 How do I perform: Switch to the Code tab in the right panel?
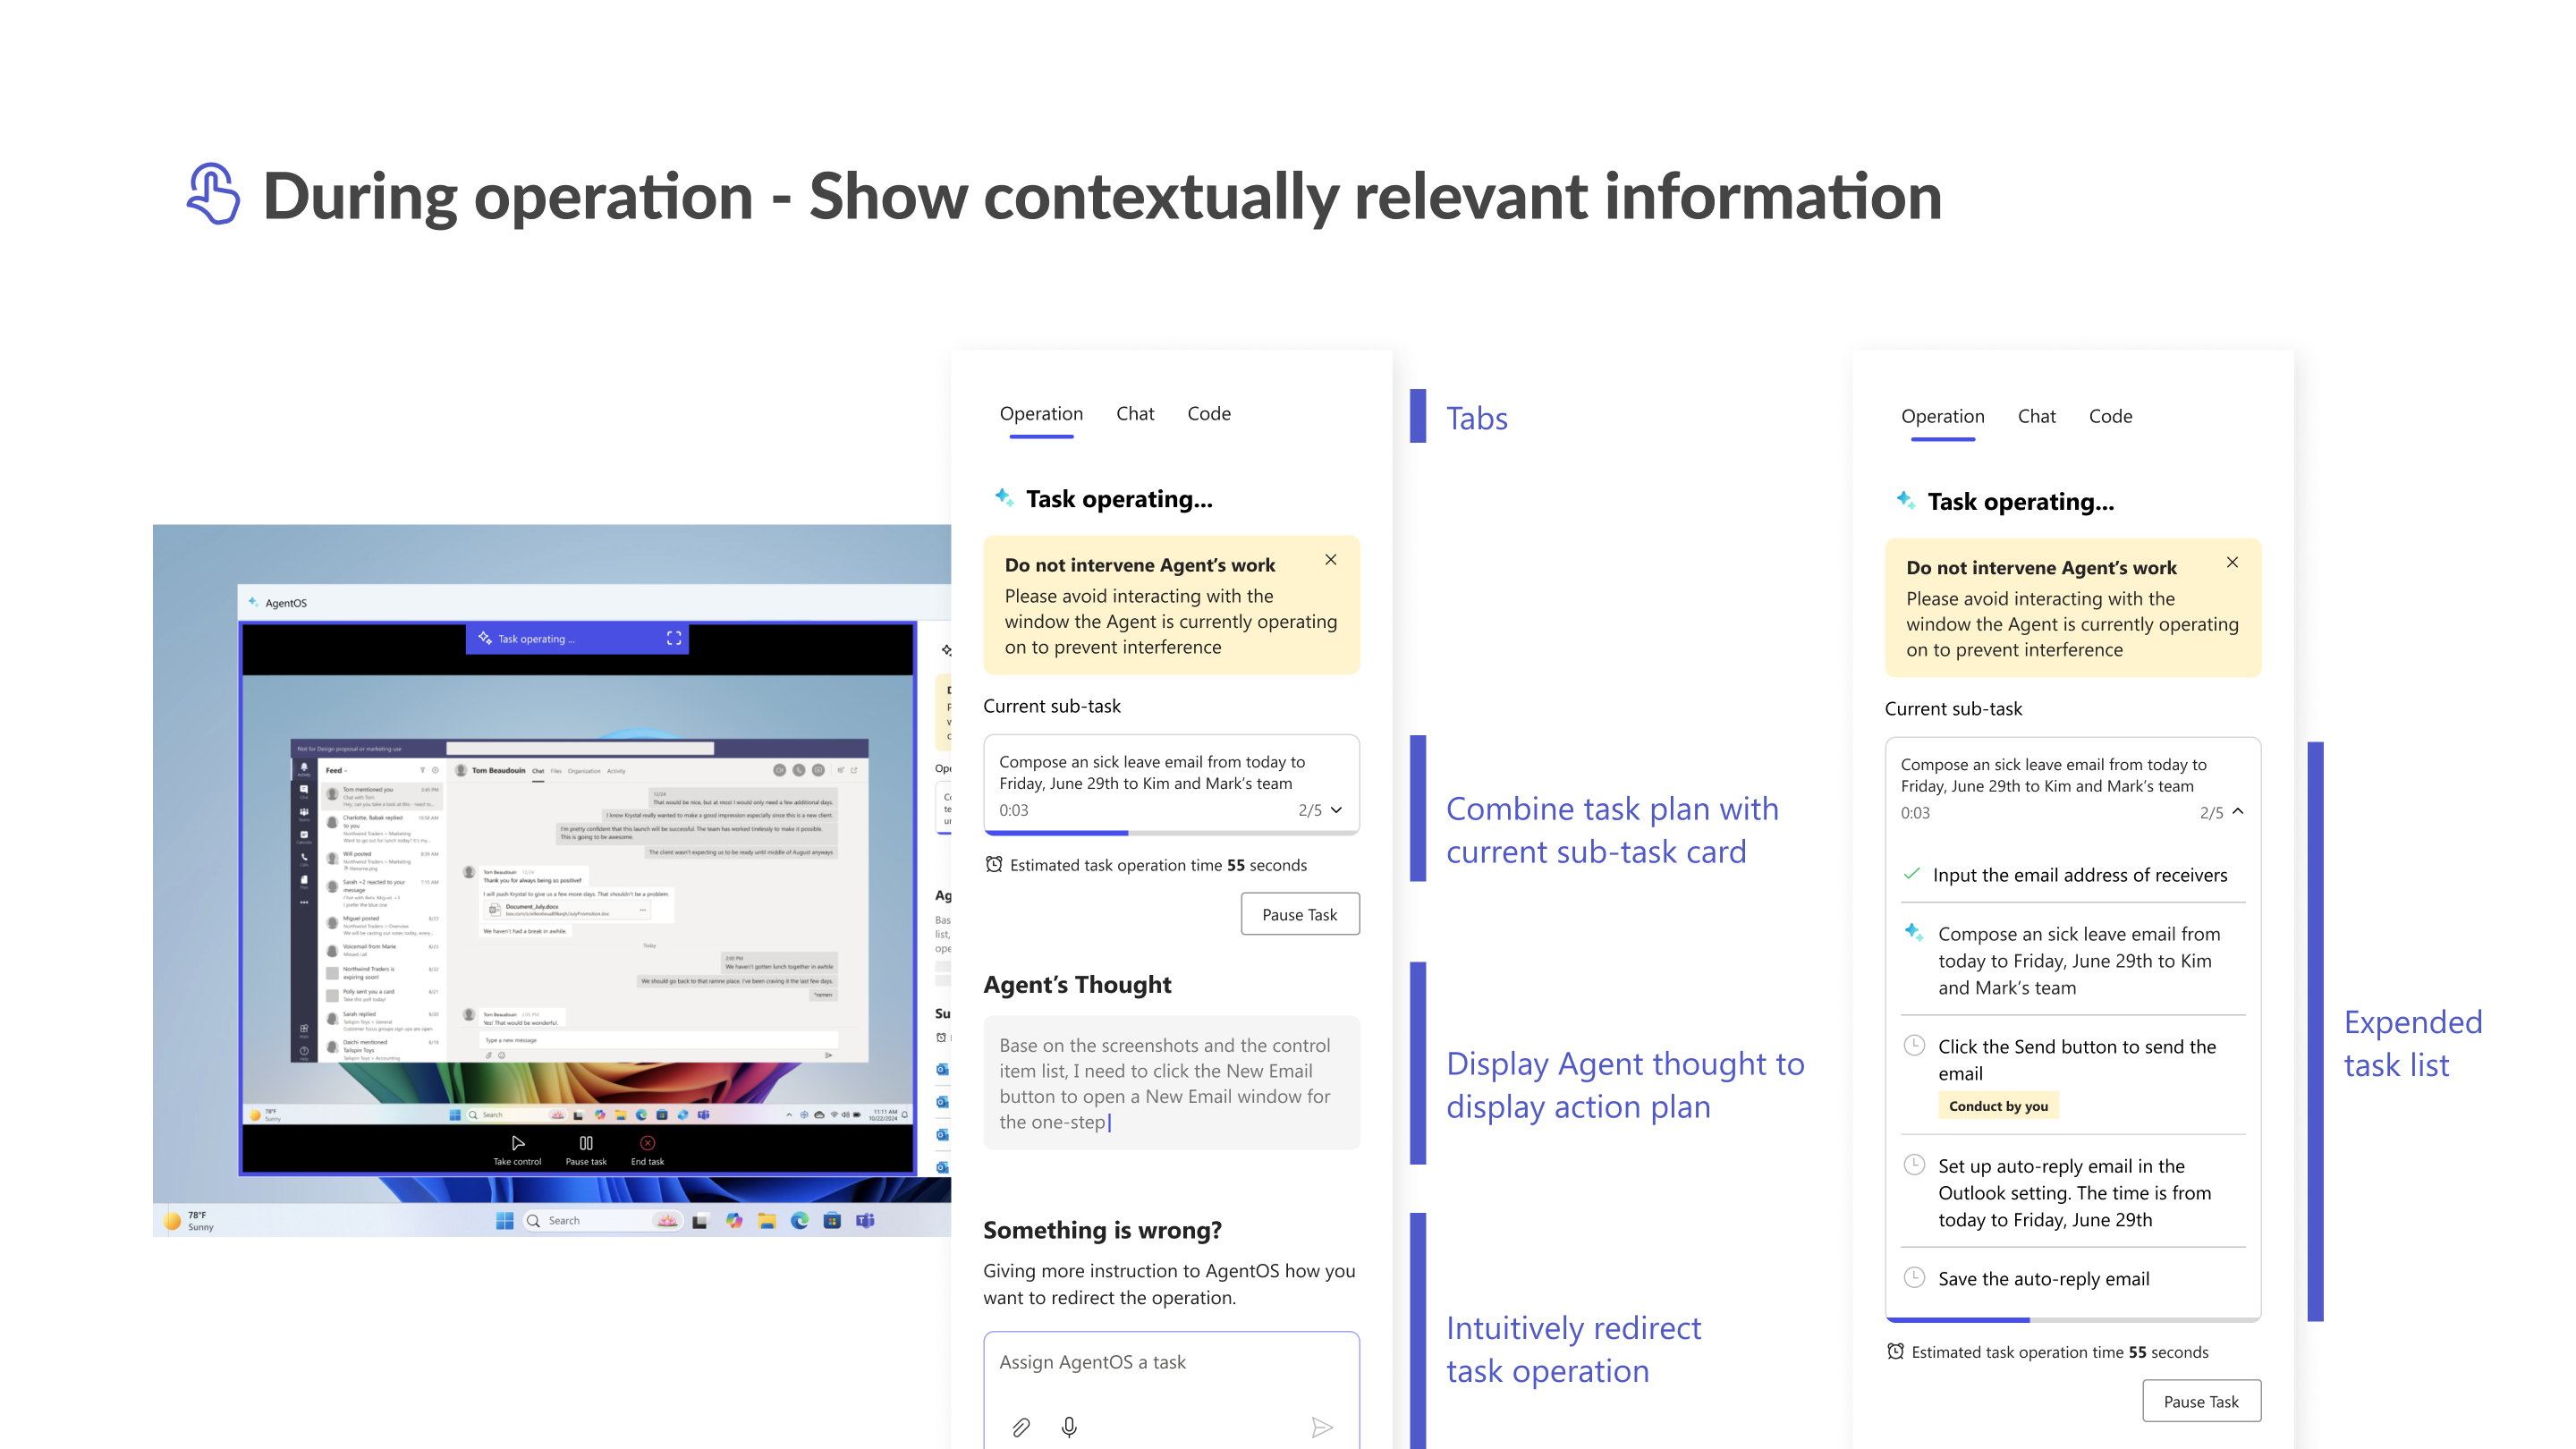point(2110,416)
